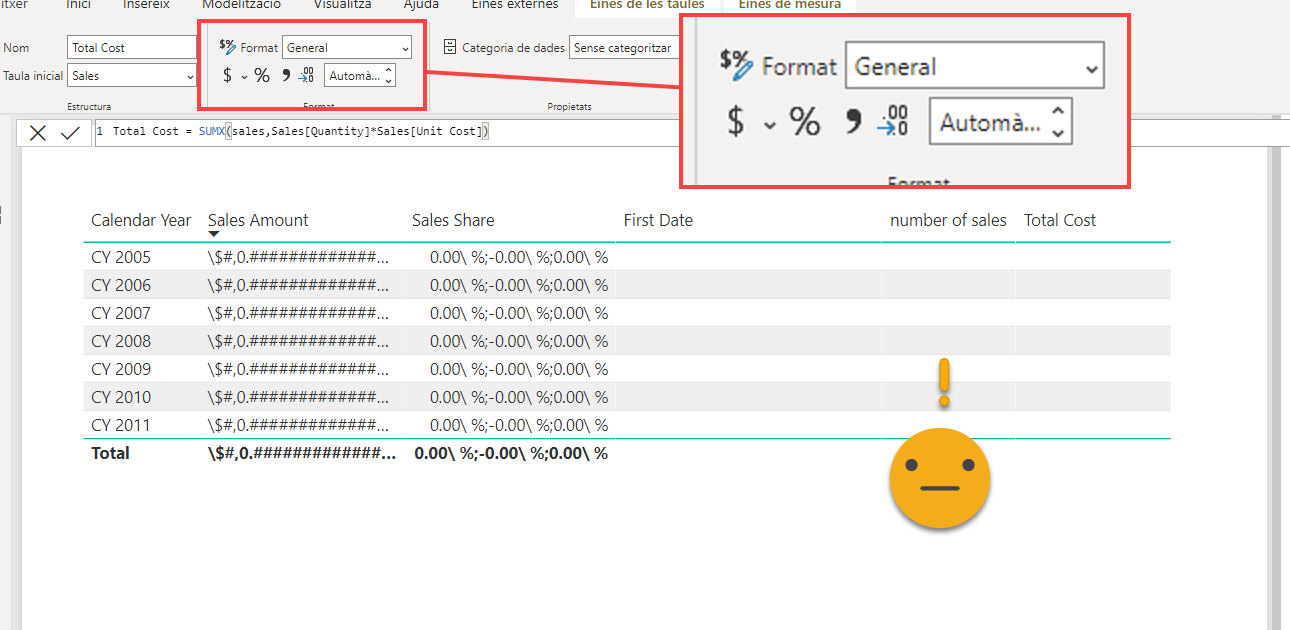
Task: Select the Visualitza ribbon tab
Action: click(342, 5)
